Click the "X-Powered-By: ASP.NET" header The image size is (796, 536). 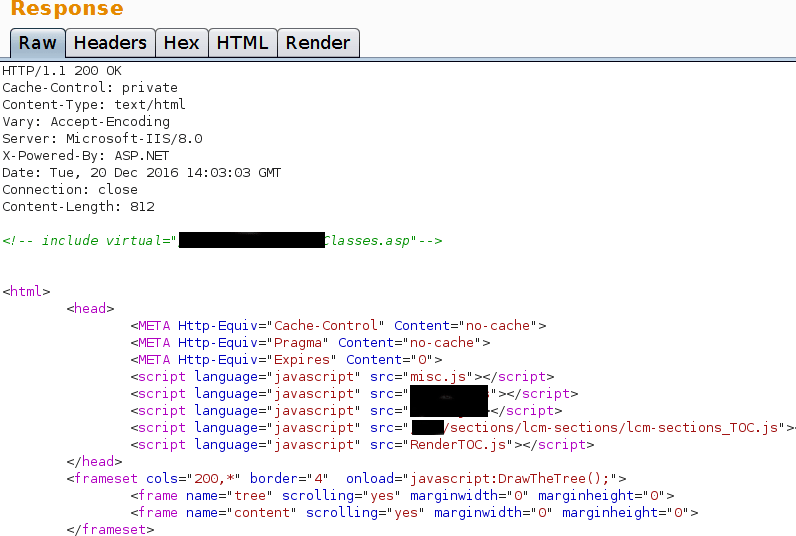[x=85, y=156]
